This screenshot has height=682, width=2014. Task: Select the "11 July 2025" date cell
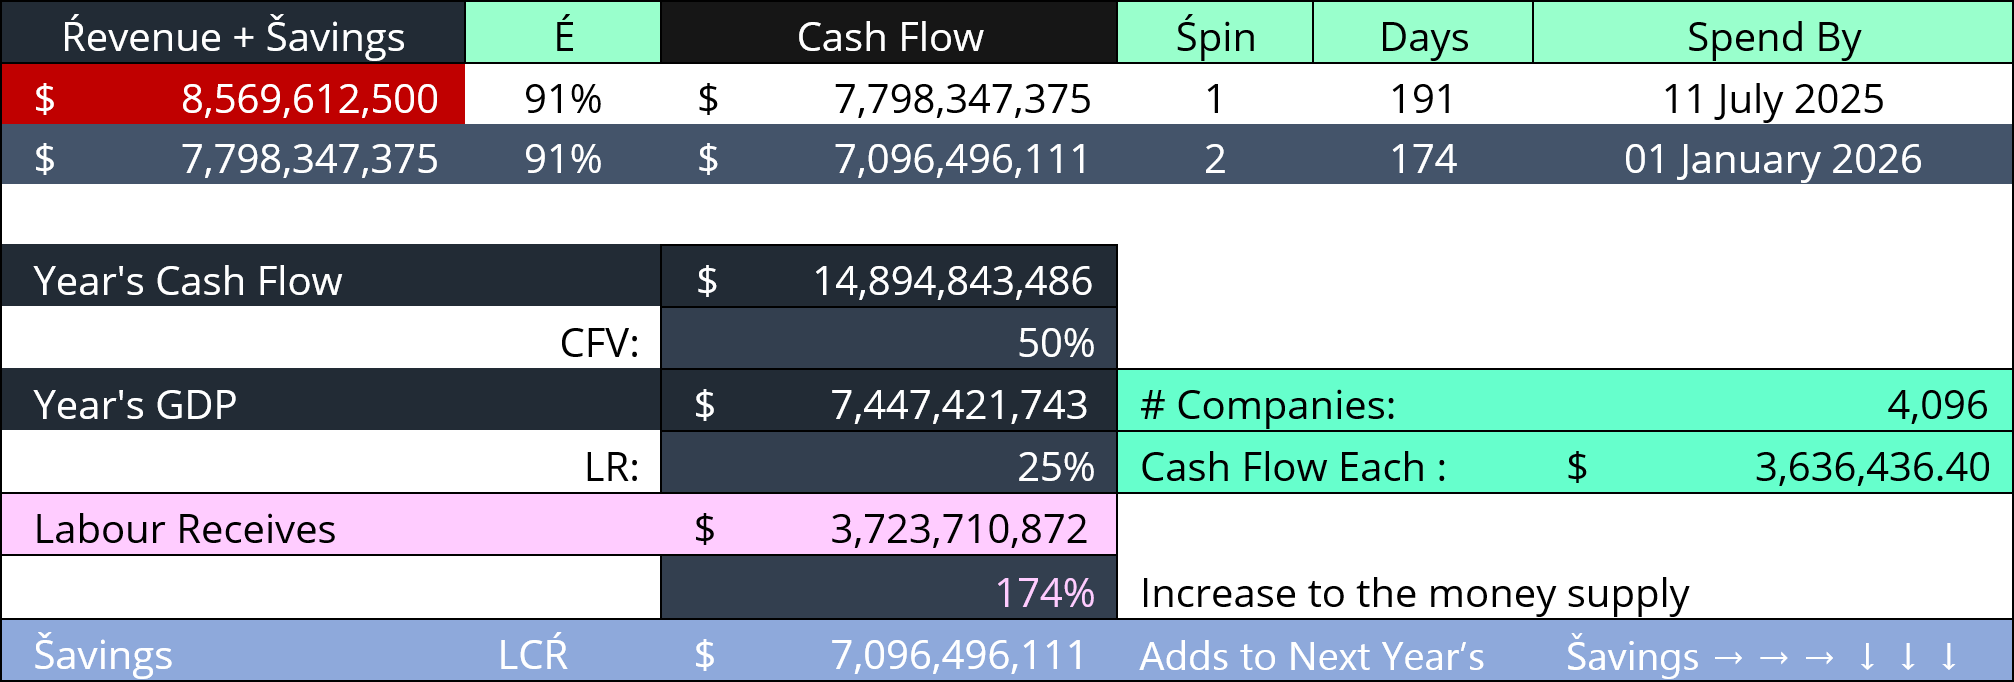[x=1772, y=98]
